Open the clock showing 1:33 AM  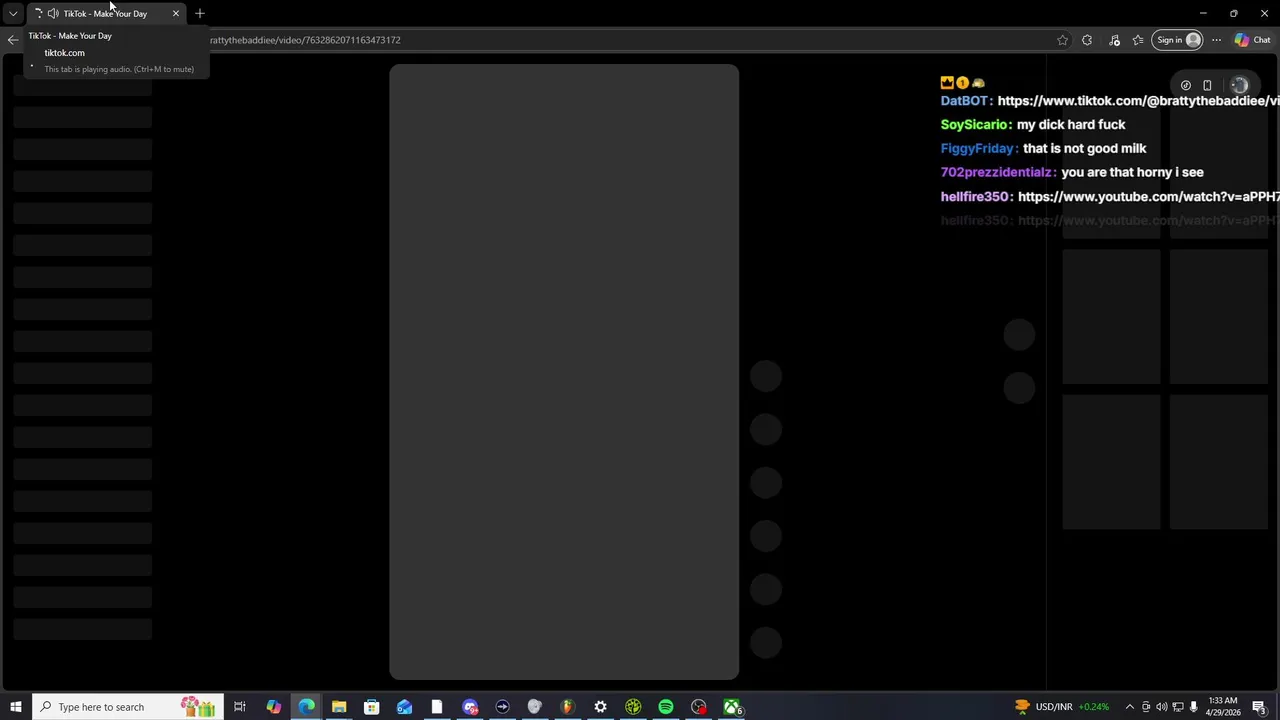(x=1224, y=707)
